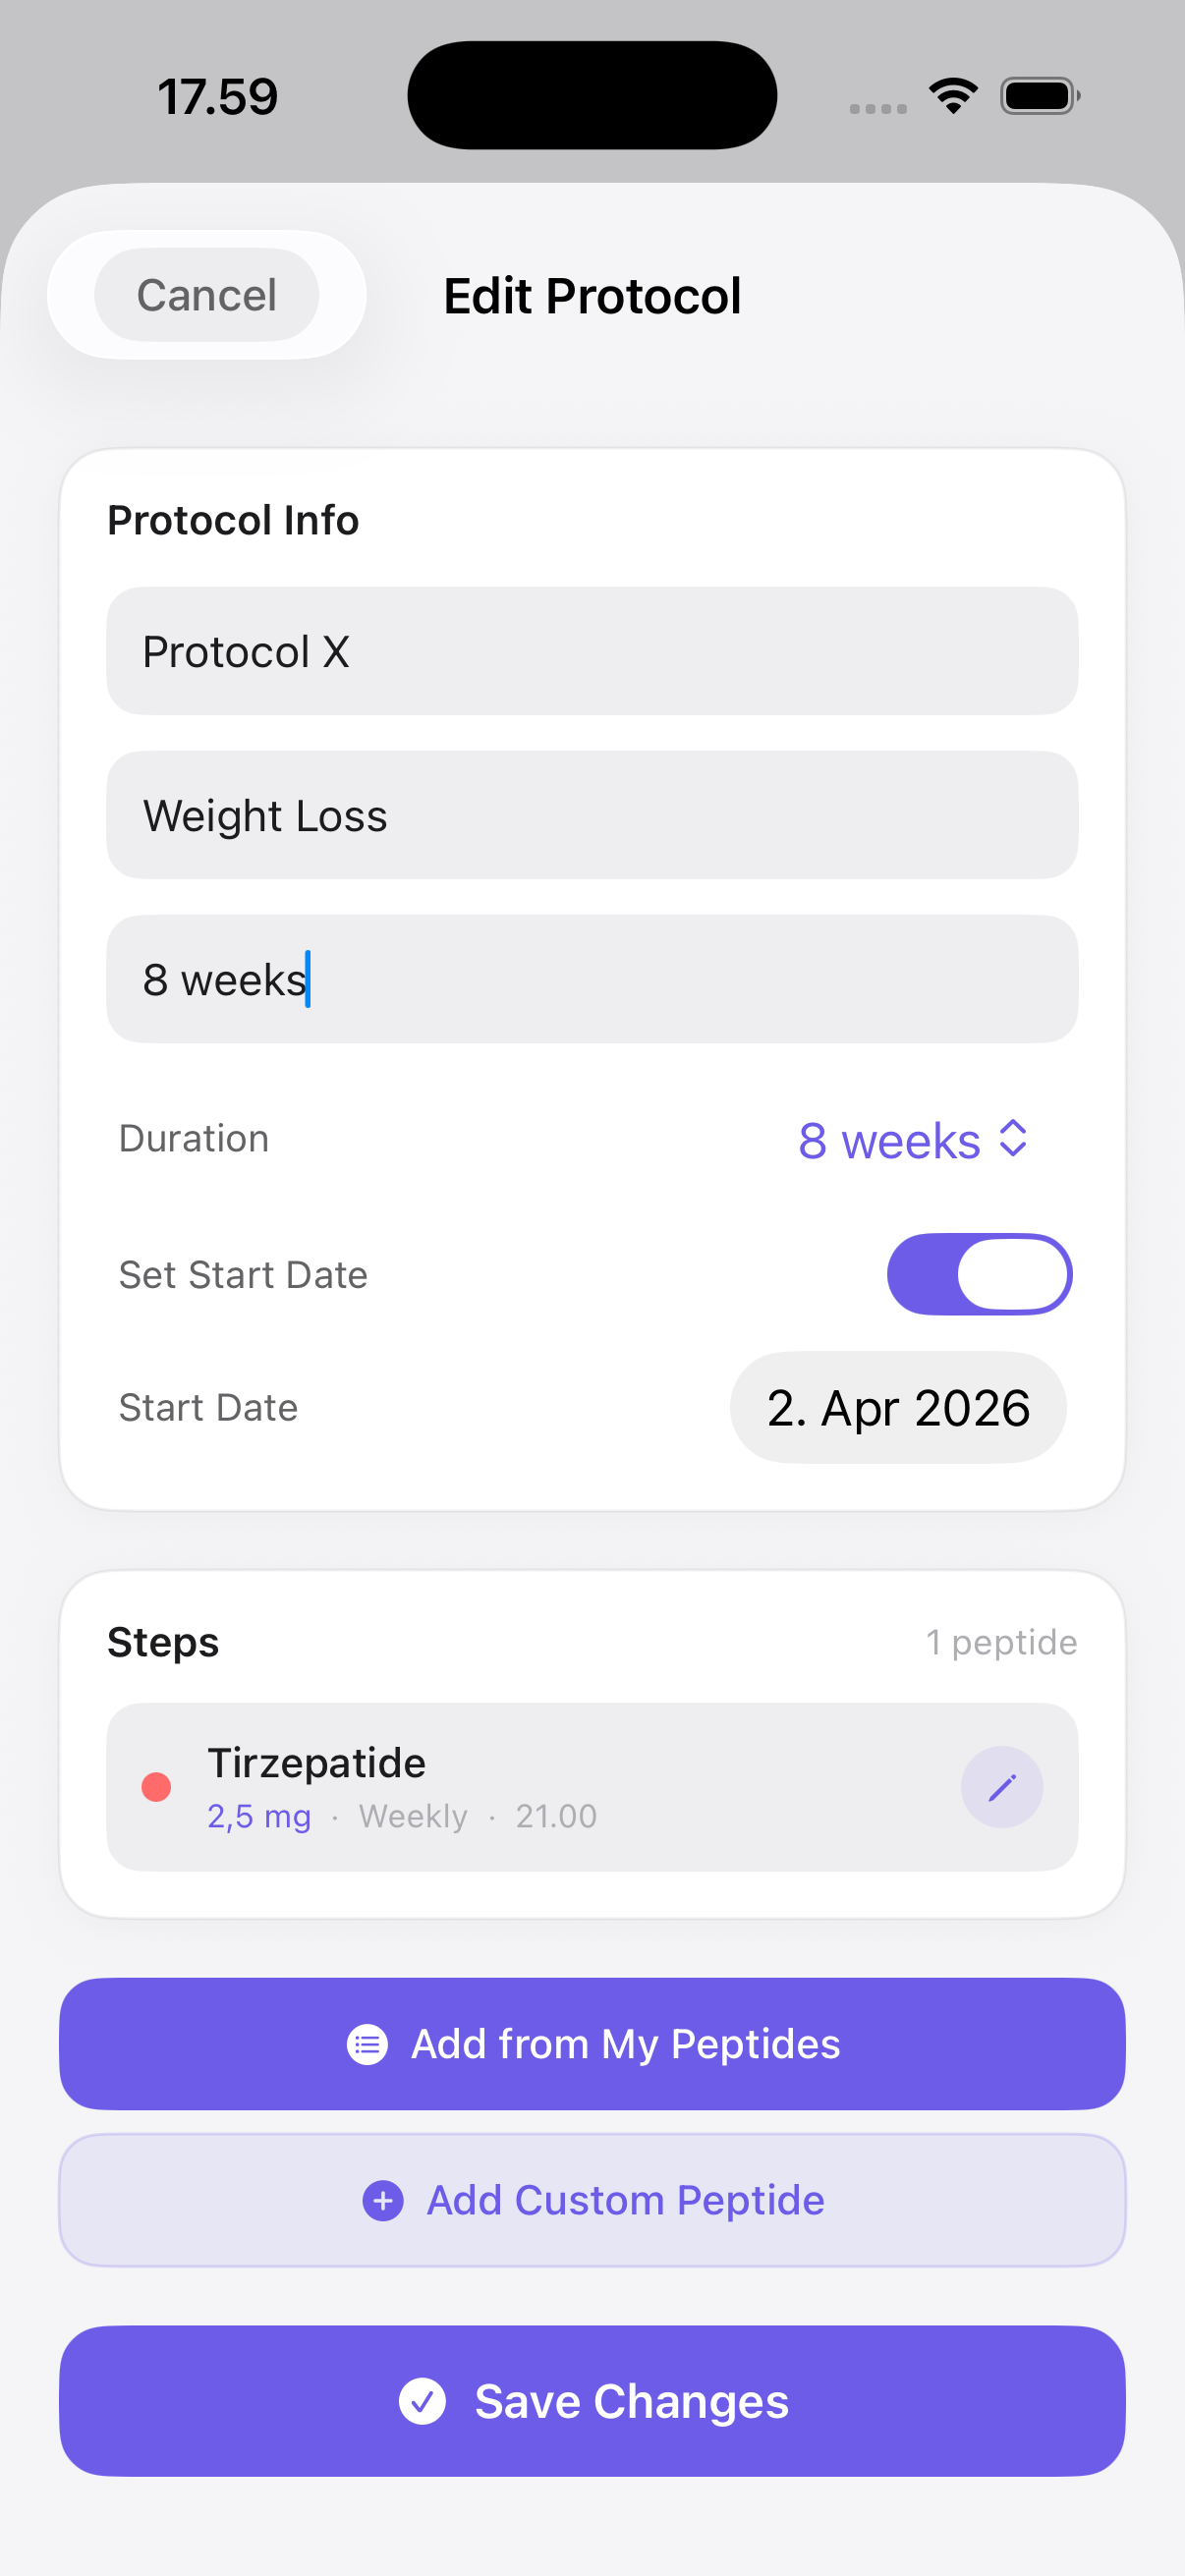Tap the list icon on Add from My Peptides
Viewport: 1185px width, 2576px height.
coord(367,2044)
